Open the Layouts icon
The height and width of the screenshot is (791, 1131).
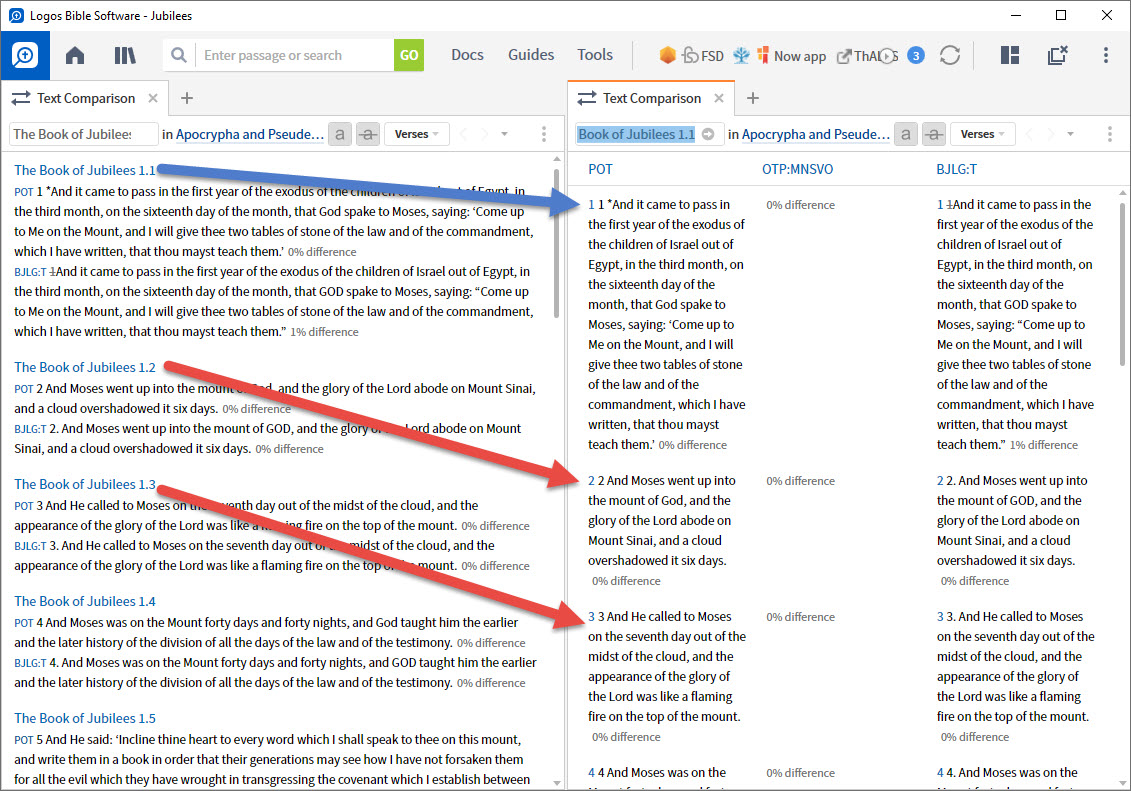click(x=1009, y=55)
